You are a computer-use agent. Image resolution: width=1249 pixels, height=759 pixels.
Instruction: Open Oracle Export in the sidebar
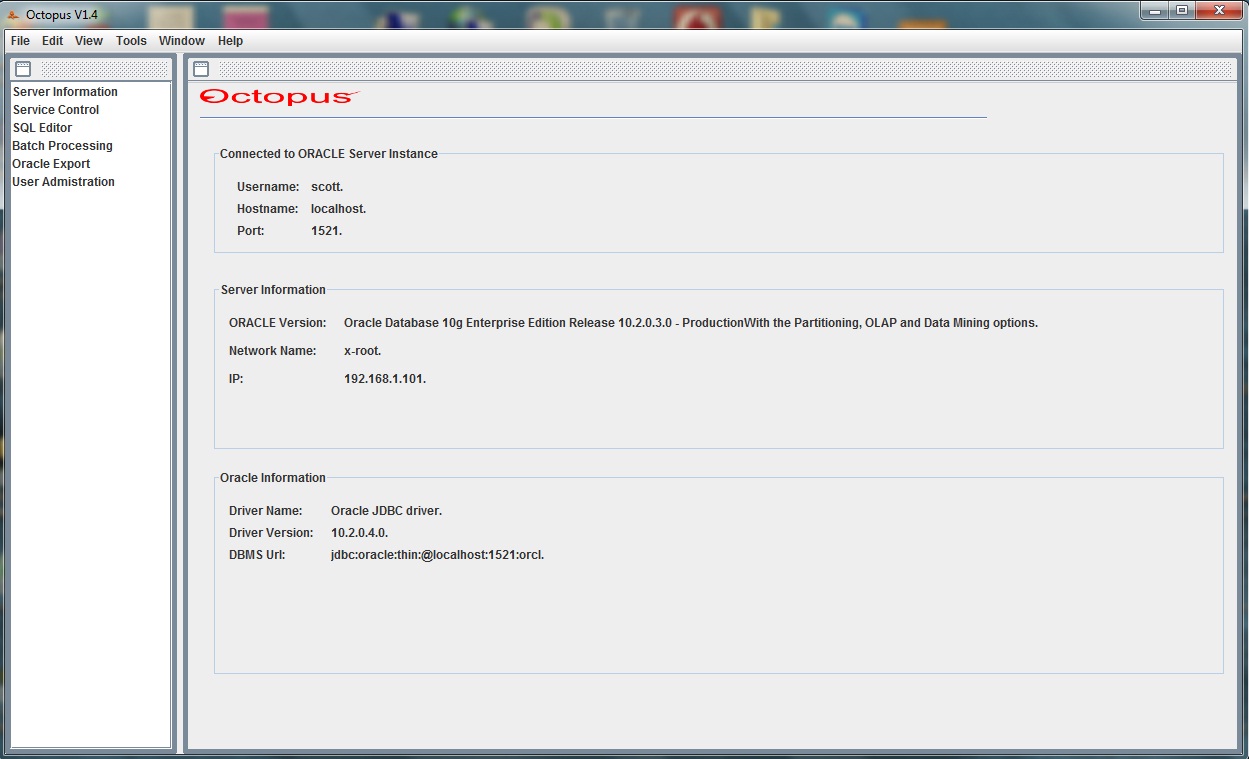click(x=51, y=164)
